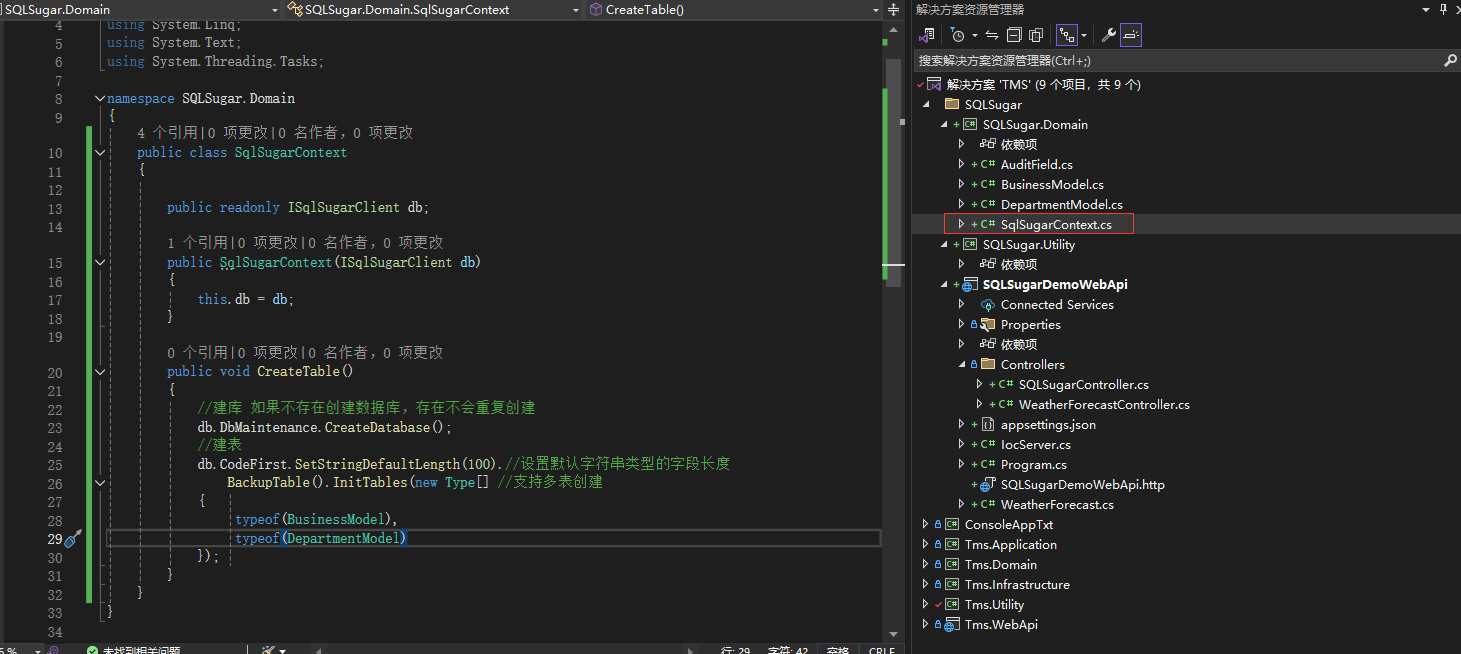Switch Solution Explorer between solution and folder views
The width and height of the screenshot is (1461, 654).
(x=927, y=35)
